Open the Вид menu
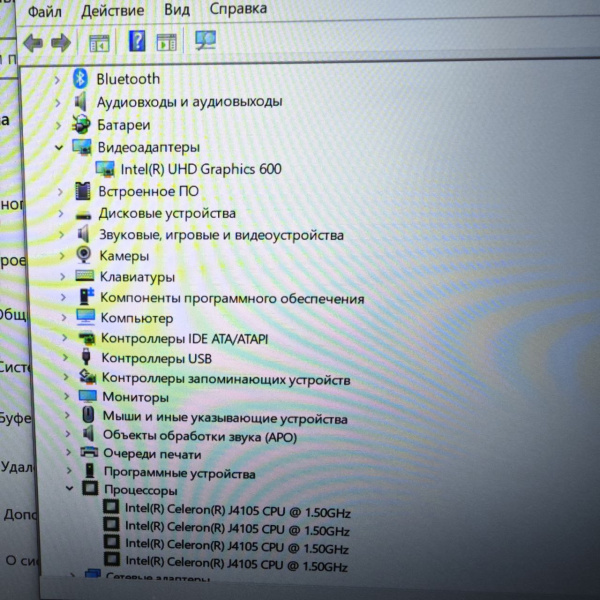 [x=177, y=9]
